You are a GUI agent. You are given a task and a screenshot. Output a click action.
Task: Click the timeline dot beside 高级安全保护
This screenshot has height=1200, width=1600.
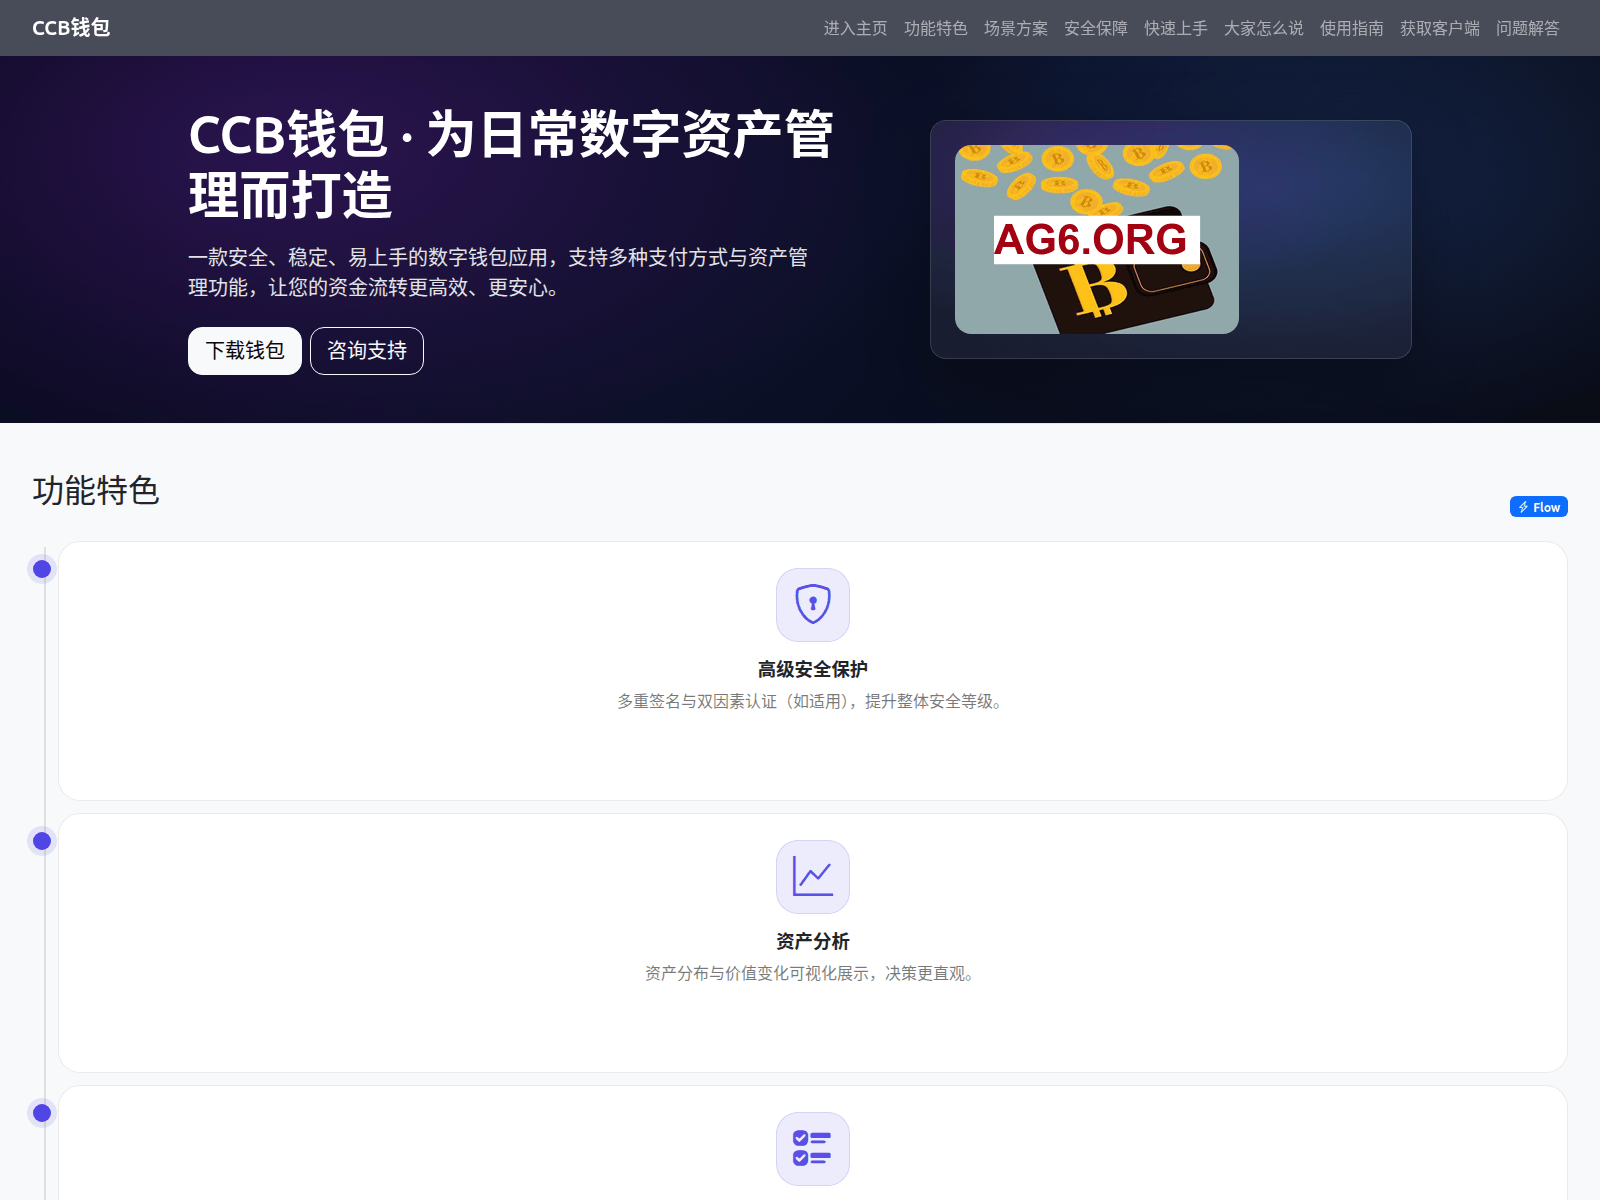pos(42,569)
